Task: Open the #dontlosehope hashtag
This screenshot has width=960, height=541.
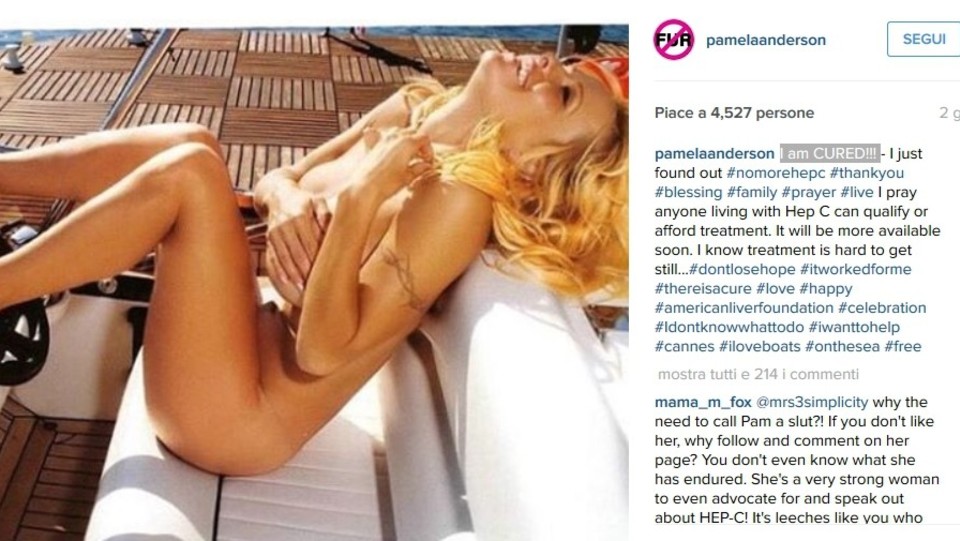Action: click(x=742, y=269)
